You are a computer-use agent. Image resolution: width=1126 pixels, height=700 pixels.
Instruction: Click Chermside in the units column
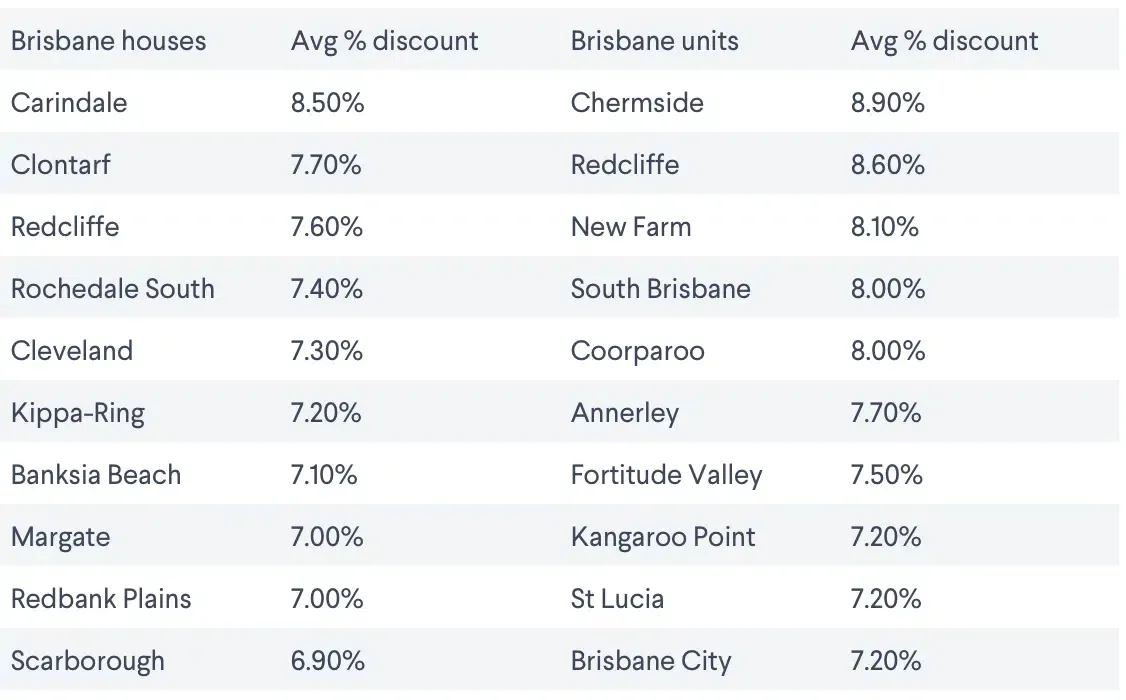click(x=637, y=103)
